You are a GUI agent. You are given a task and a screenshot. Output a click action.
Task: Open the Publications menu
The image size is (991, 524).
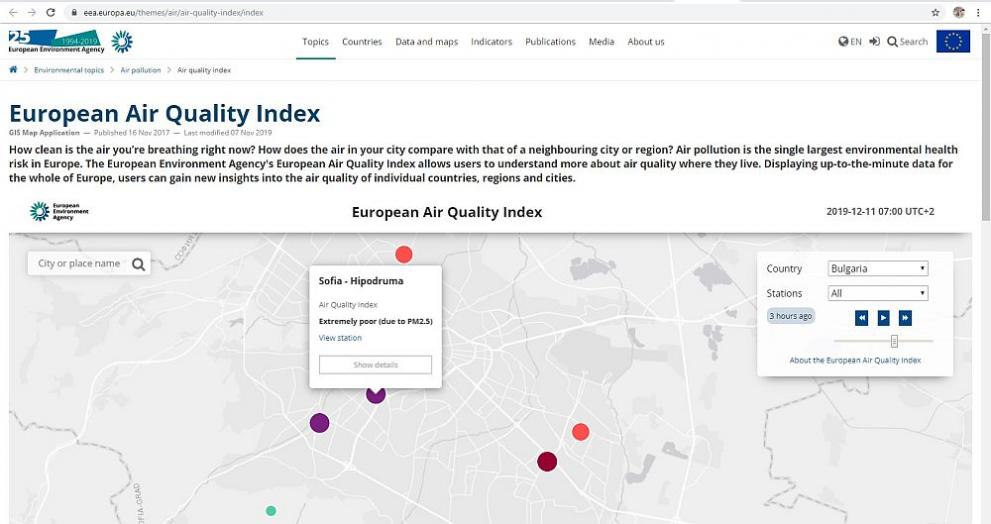tap(550, 42)
